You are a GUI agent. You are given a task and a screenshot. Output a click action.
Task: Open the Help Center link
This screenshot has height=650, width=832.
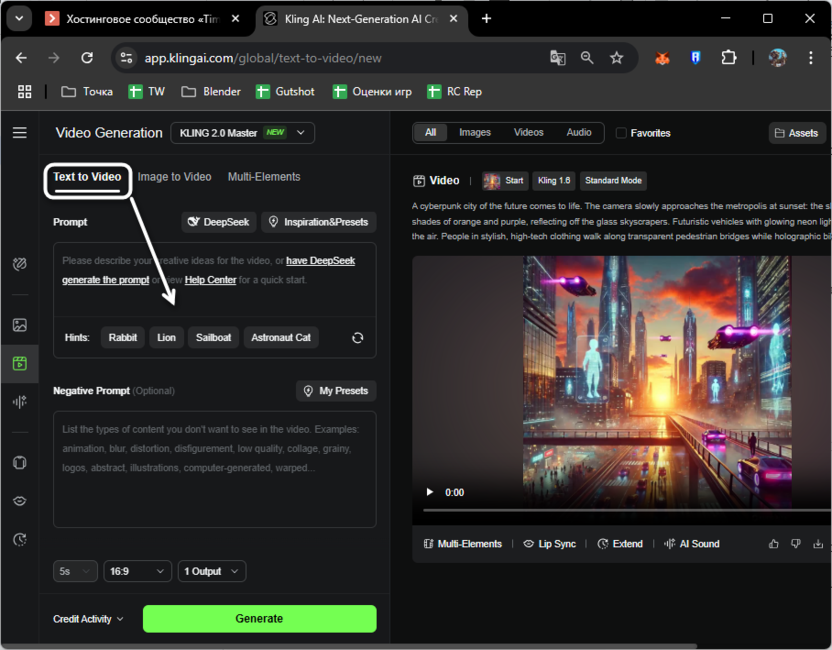(210, 280)
